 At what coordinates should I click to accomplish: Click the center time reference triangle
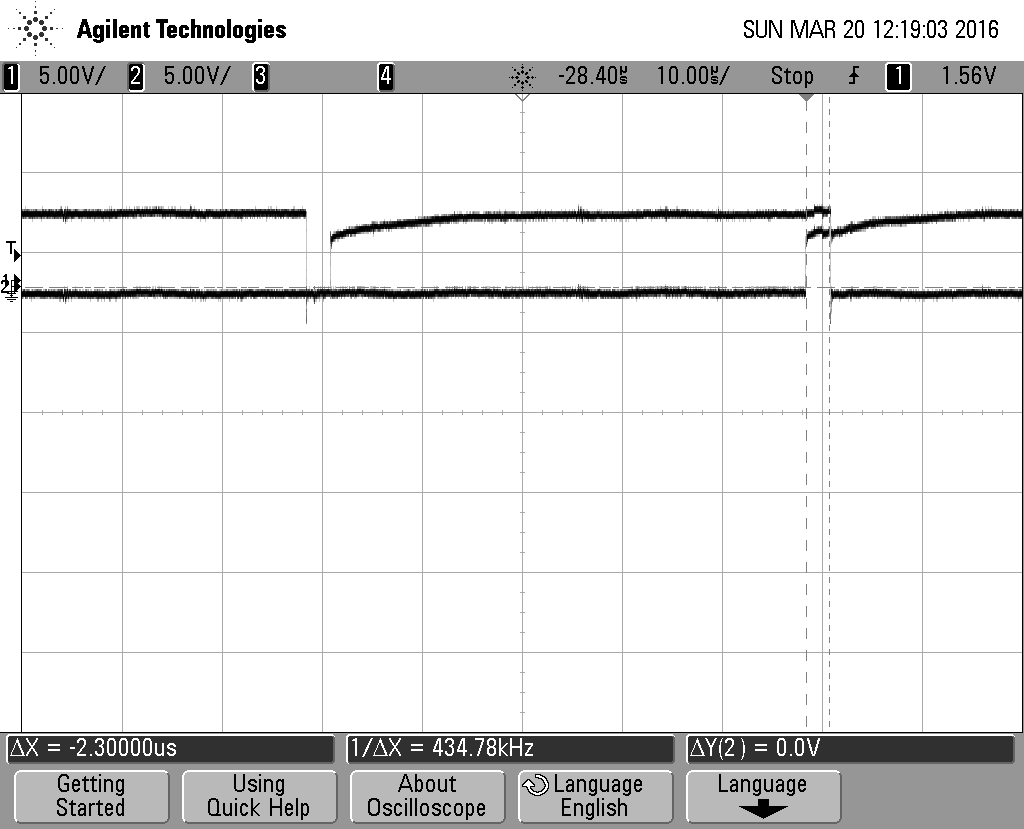point(522,97)
